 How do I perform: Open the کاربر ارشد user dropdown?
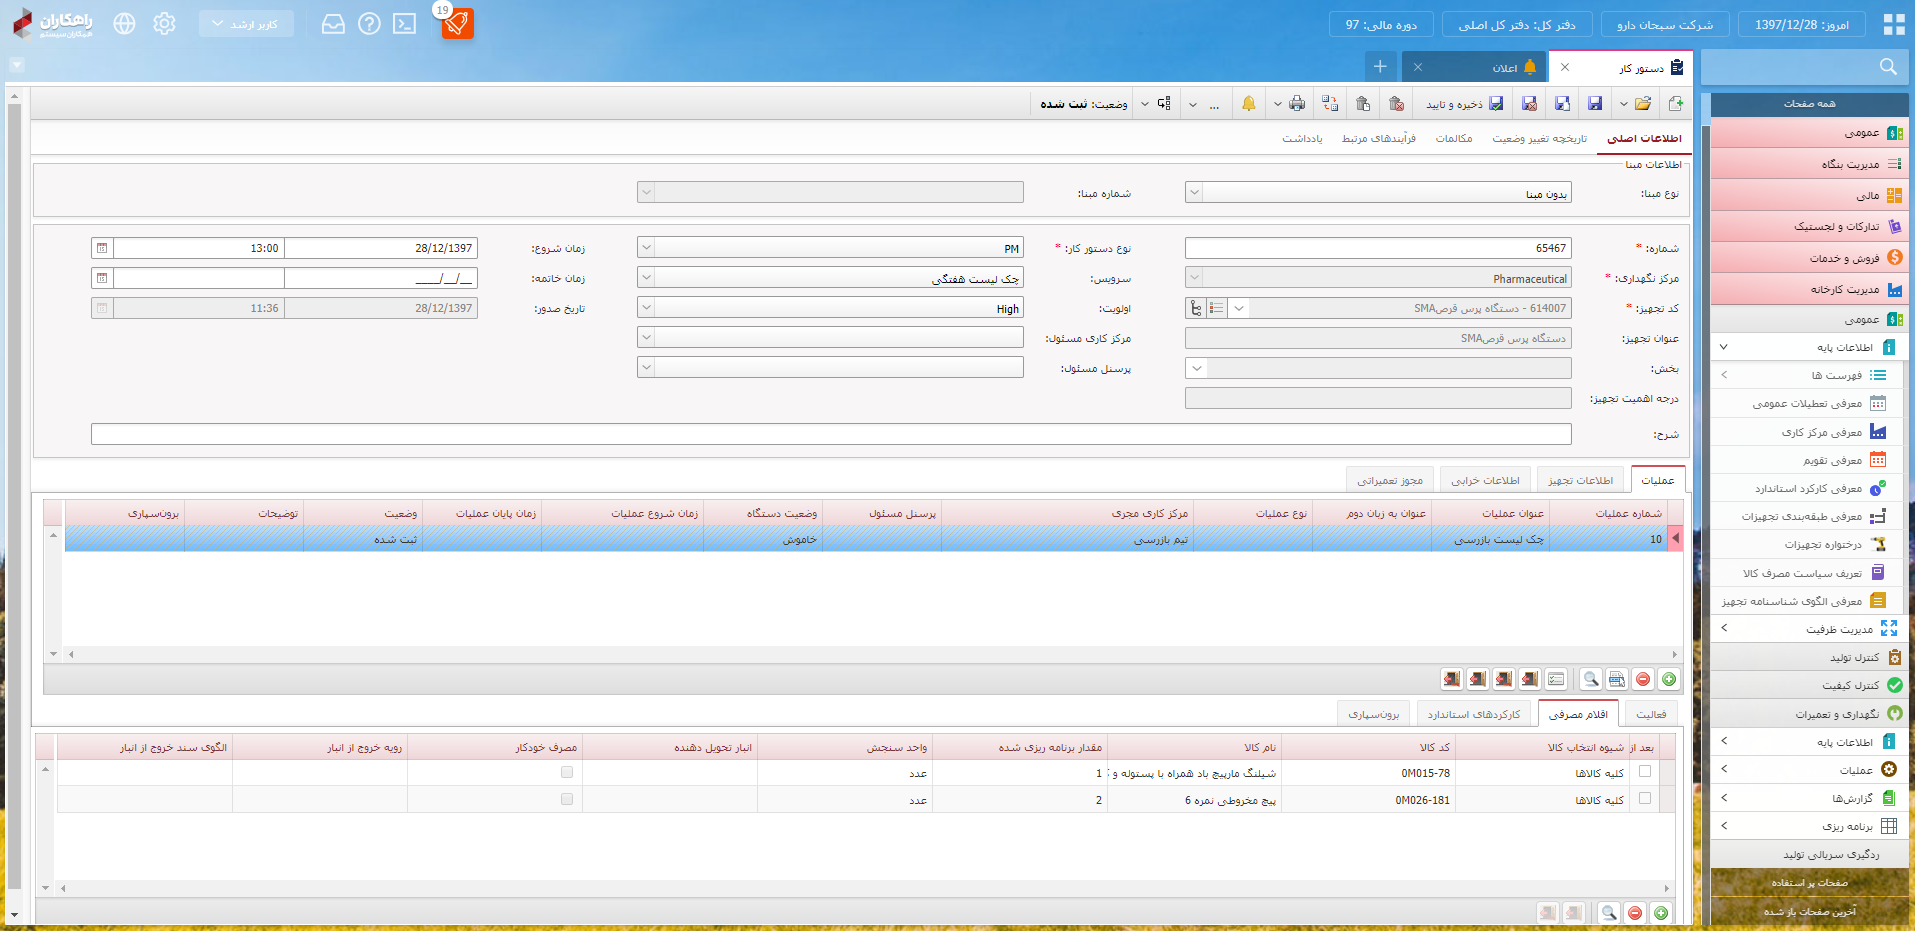coord(246,24)
